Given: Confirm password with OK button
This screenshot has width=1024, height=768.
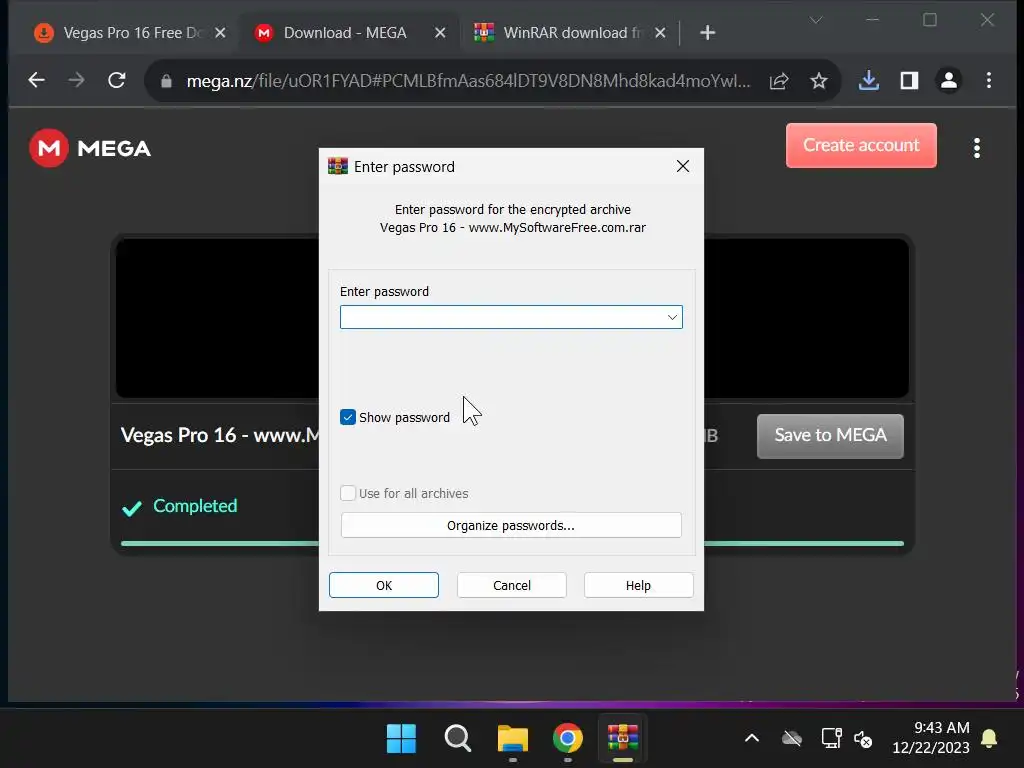Looking at the screenshot, I should (x=384, y=585).
